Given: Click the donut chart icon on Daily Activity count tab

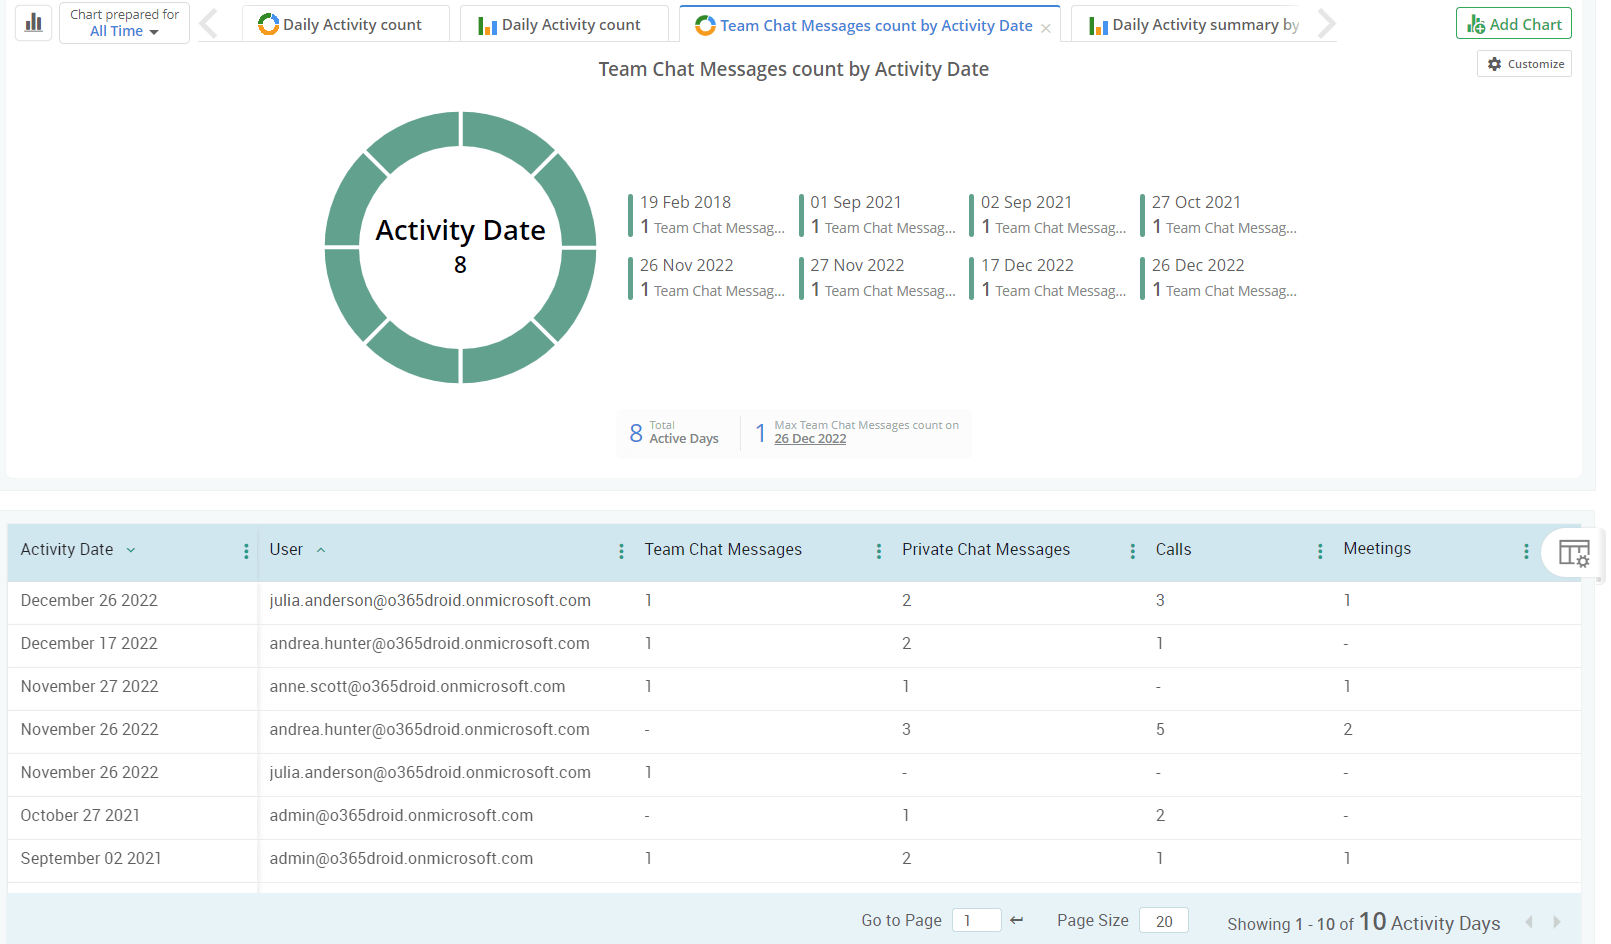Looking at the screenshot, I should click(268, 23).
